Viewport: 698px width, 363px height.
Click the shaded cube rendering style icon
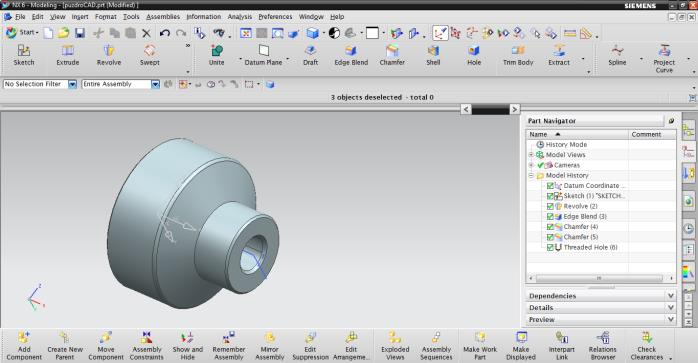(312, 33)
